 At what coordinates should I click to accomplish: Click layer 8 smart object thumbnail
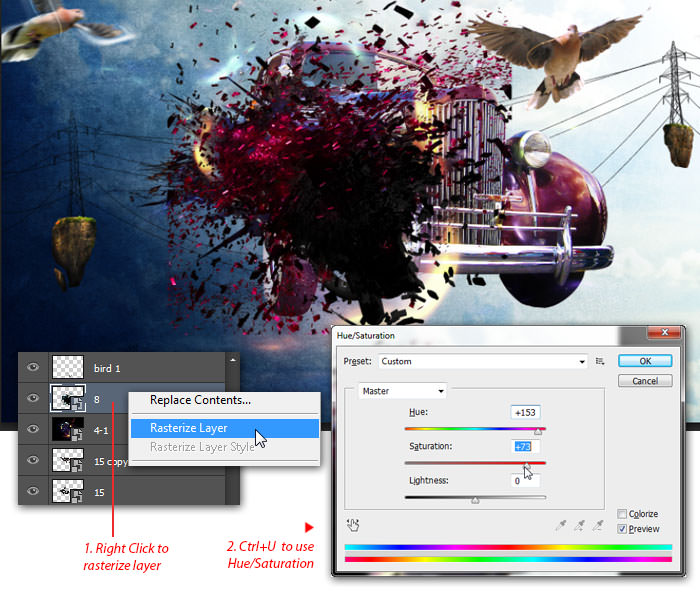click(68, 398)
